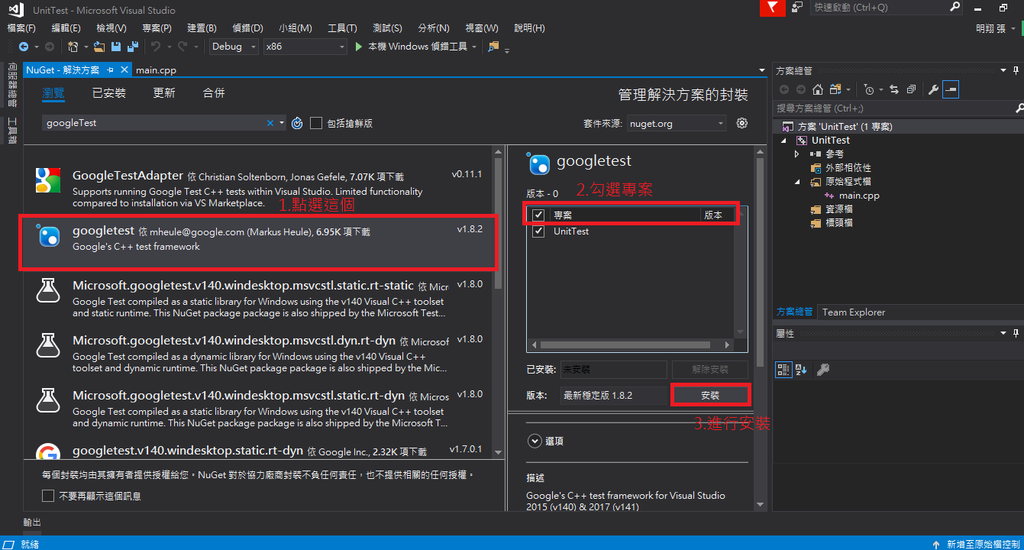Pin the NuGet document tab
Image resolution: width=1024 pixels, height=550 pixels.
[x=110, y=70]
